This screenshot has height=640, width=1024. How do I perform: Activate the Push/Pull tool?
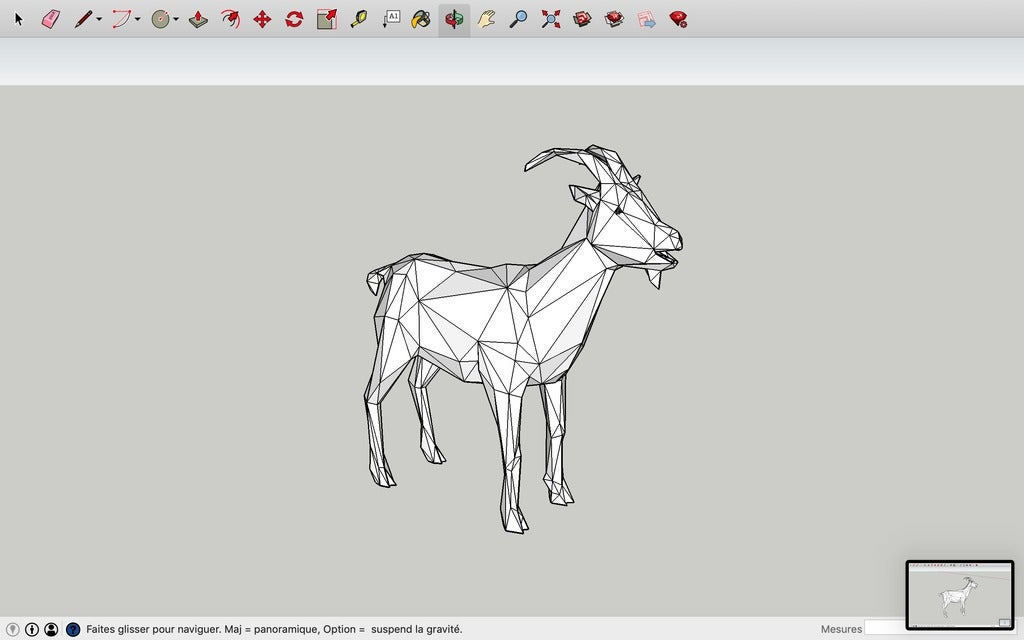click(198, 17)
